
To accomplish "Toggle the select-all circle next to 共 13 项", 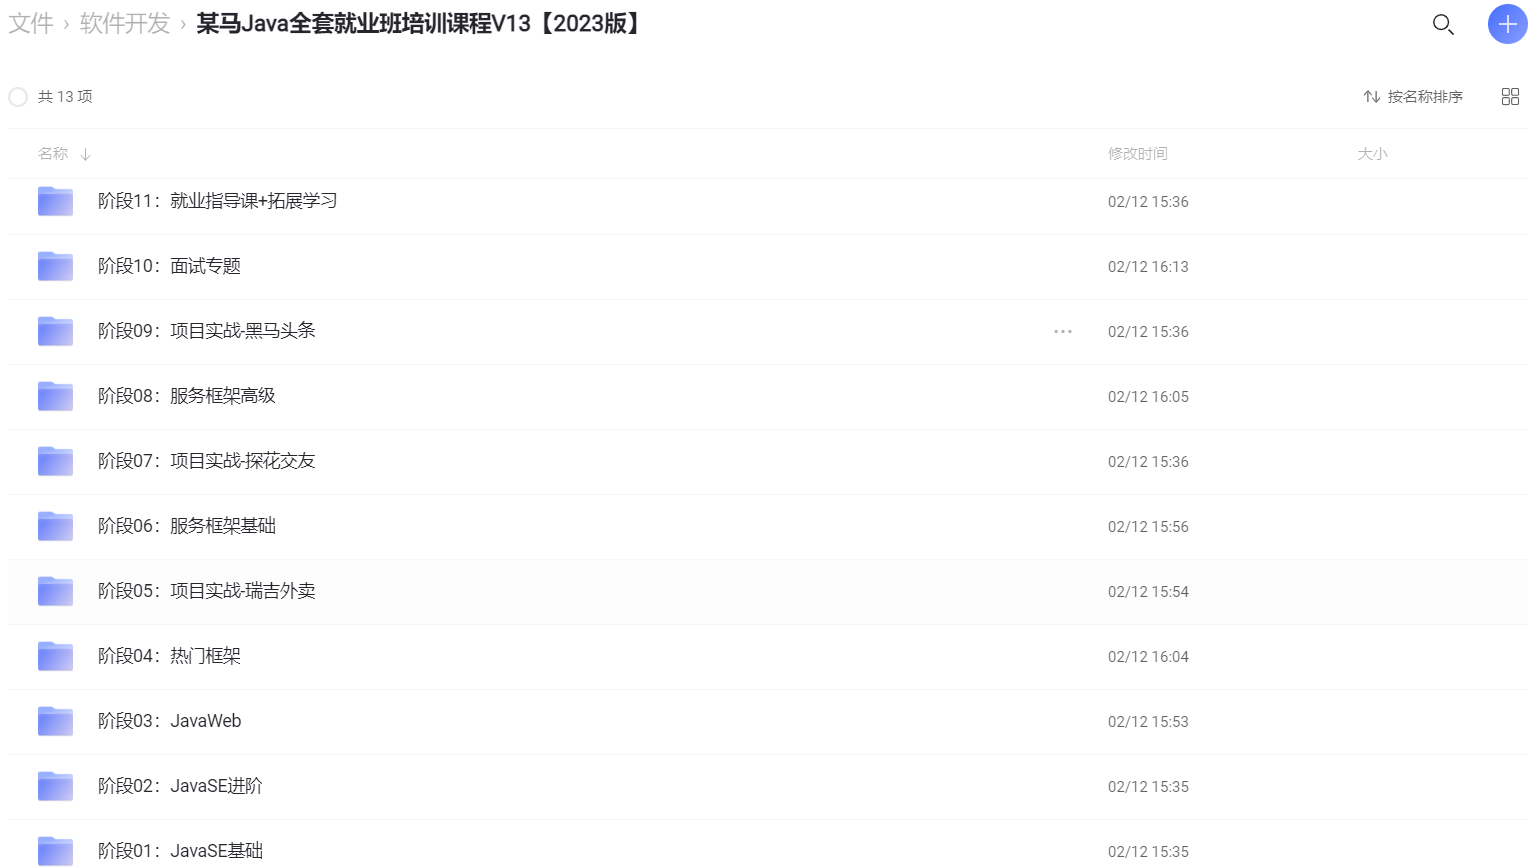I will [18, 97].
